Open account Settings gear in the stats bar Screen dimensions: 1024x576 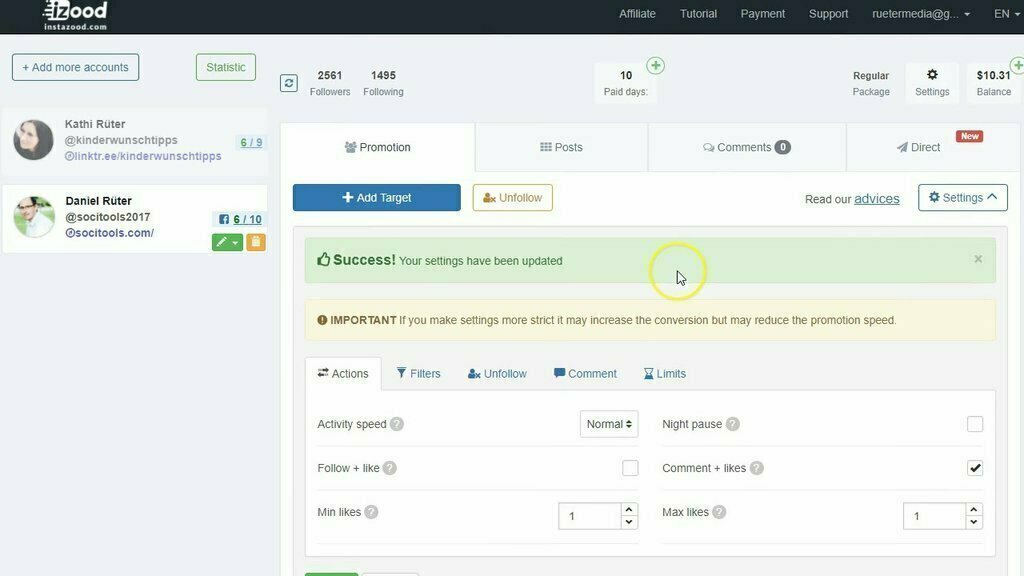pos(932,82)
